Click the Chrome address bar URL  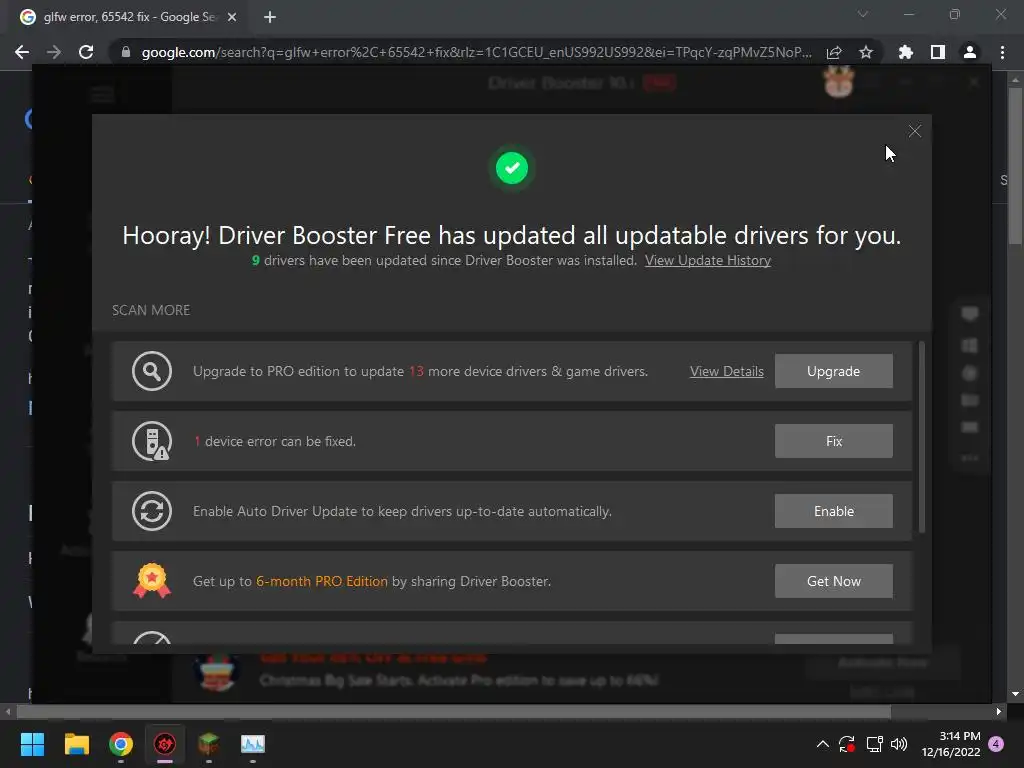pyautogui.click(x=476, y=52)
